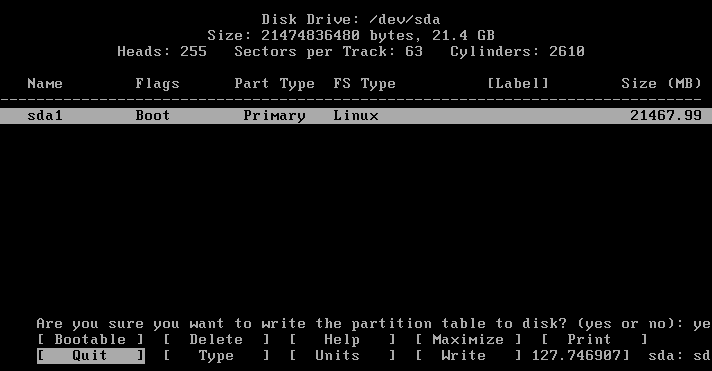Activate the highlighted Quit option

[90, 356]
